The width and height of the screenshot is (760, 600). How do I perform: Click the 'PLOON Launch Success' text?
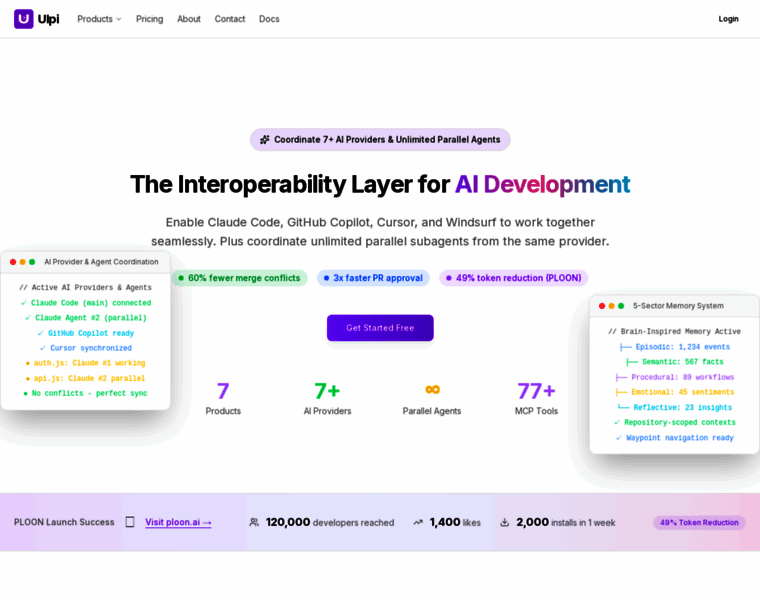64,522
